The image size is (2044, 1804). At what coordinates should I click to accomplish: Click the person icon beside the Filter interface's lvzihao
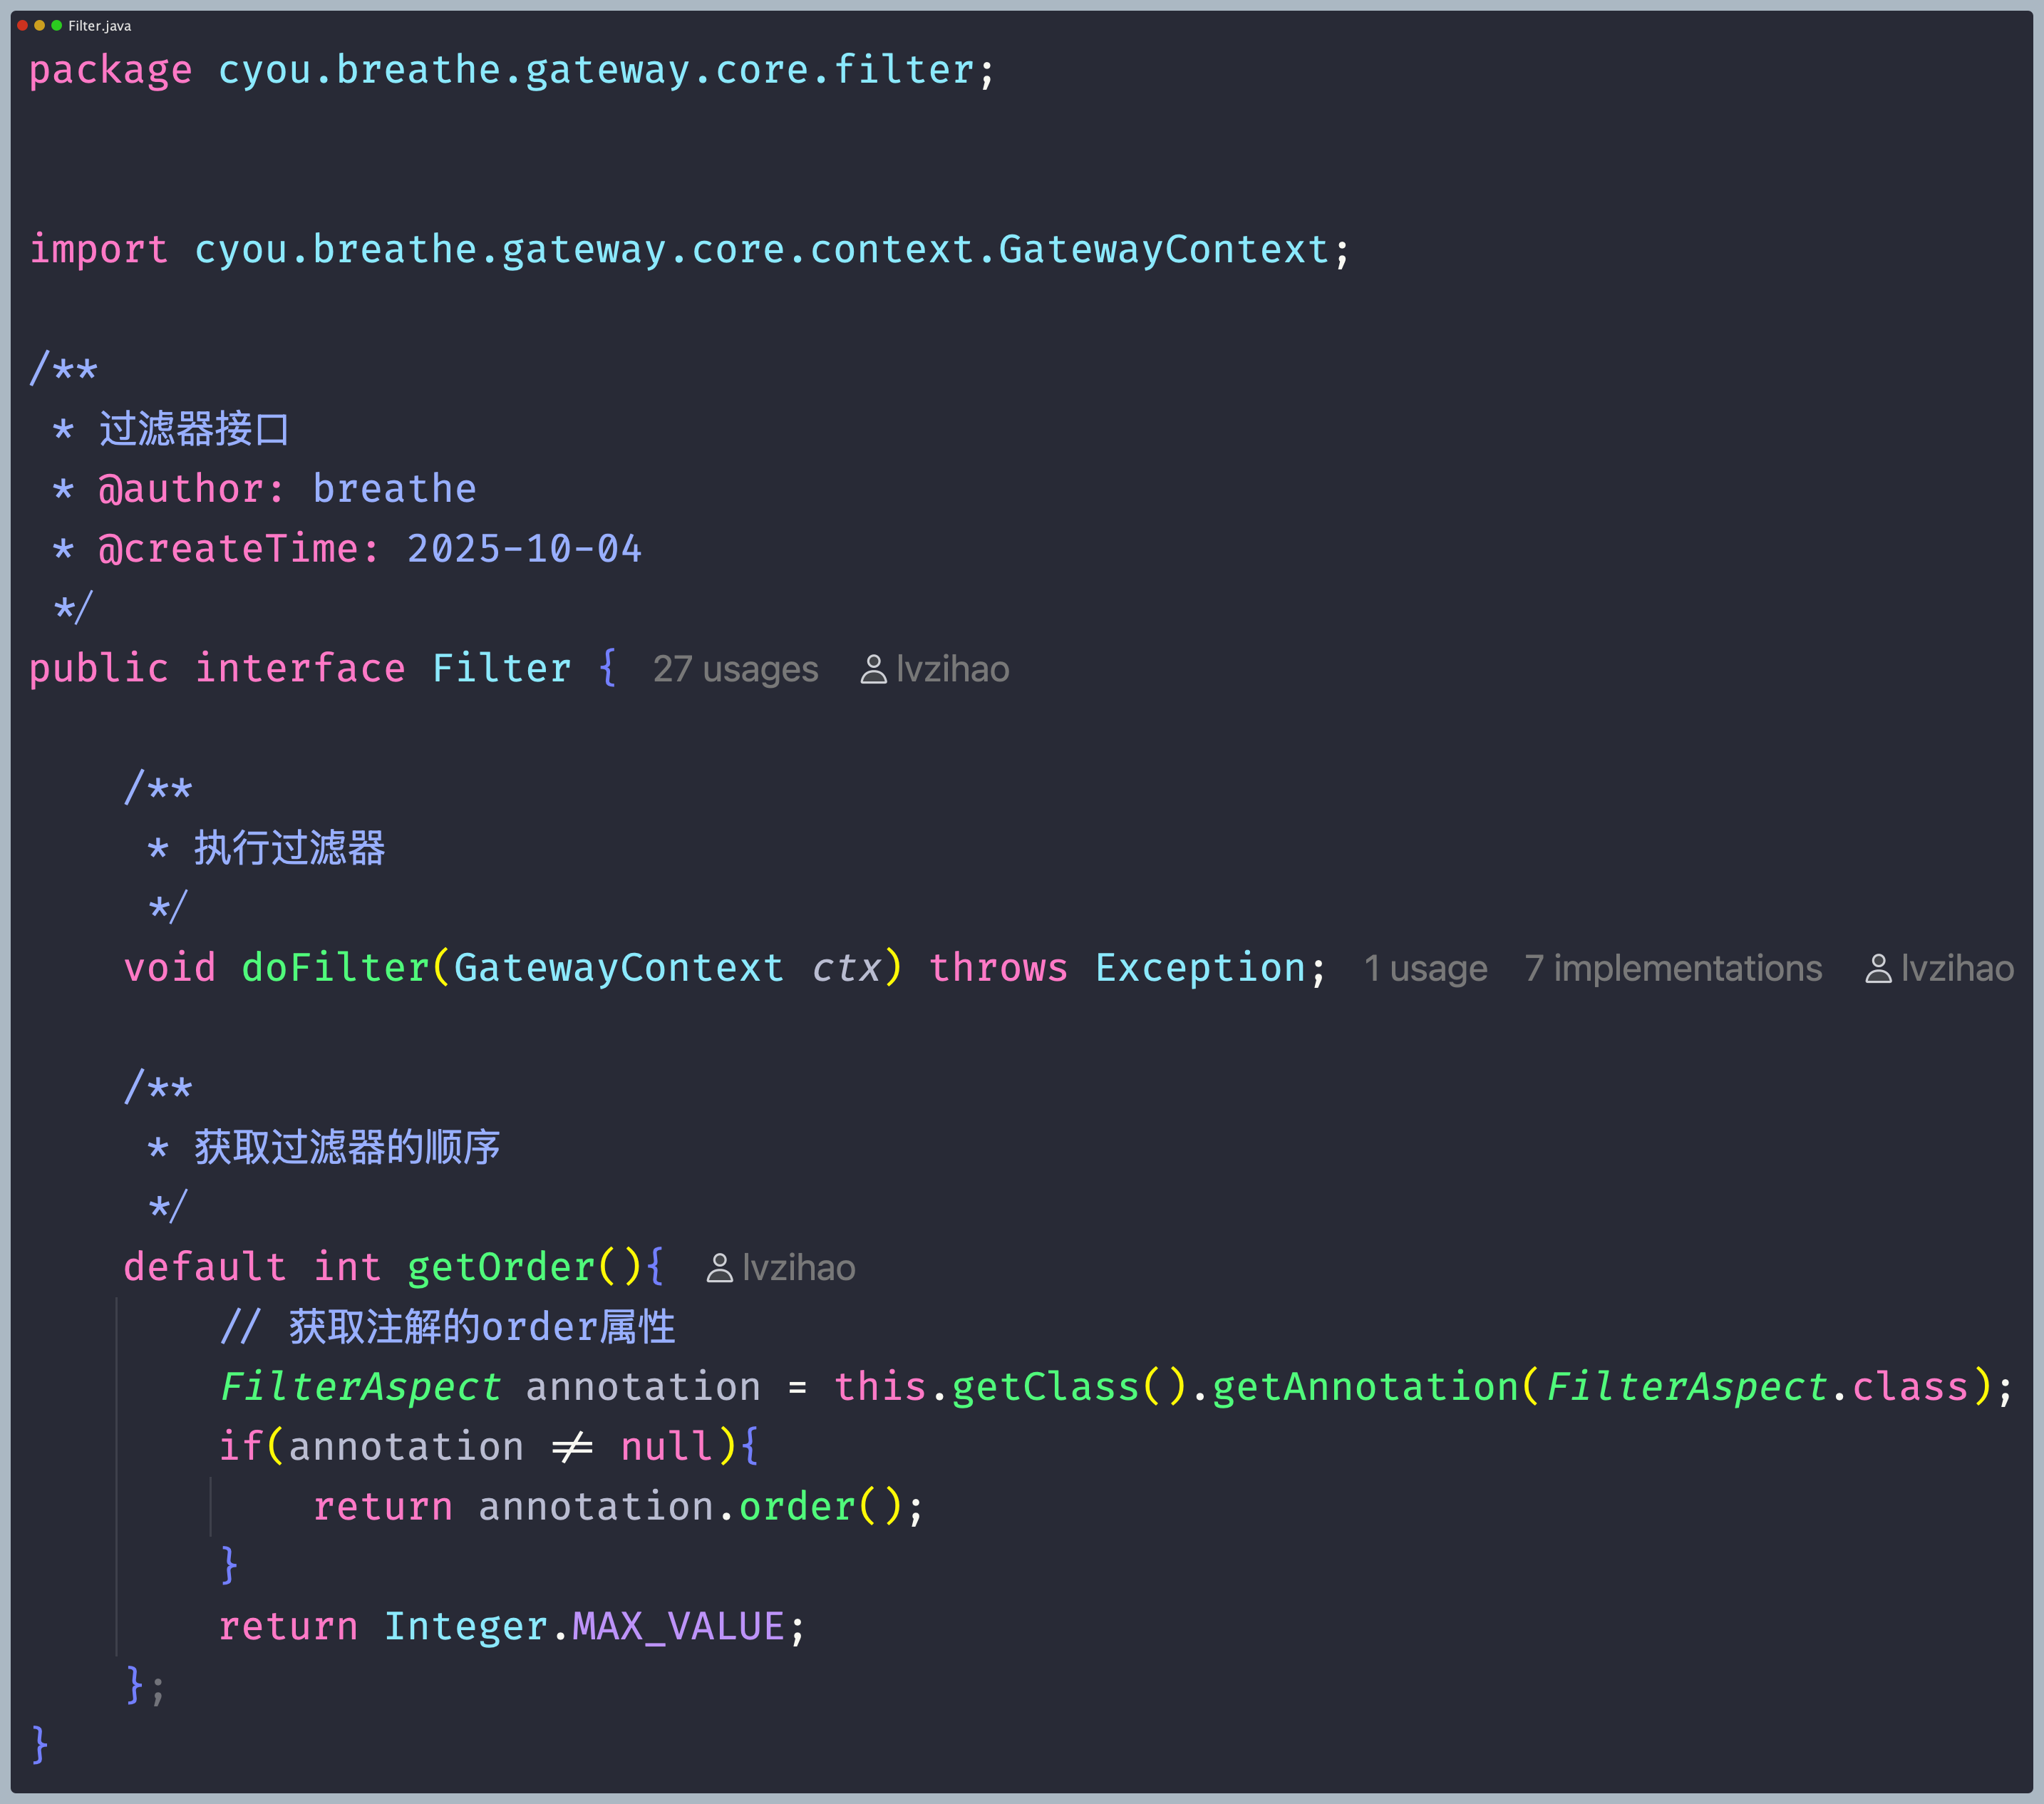(x=873, y=669)
